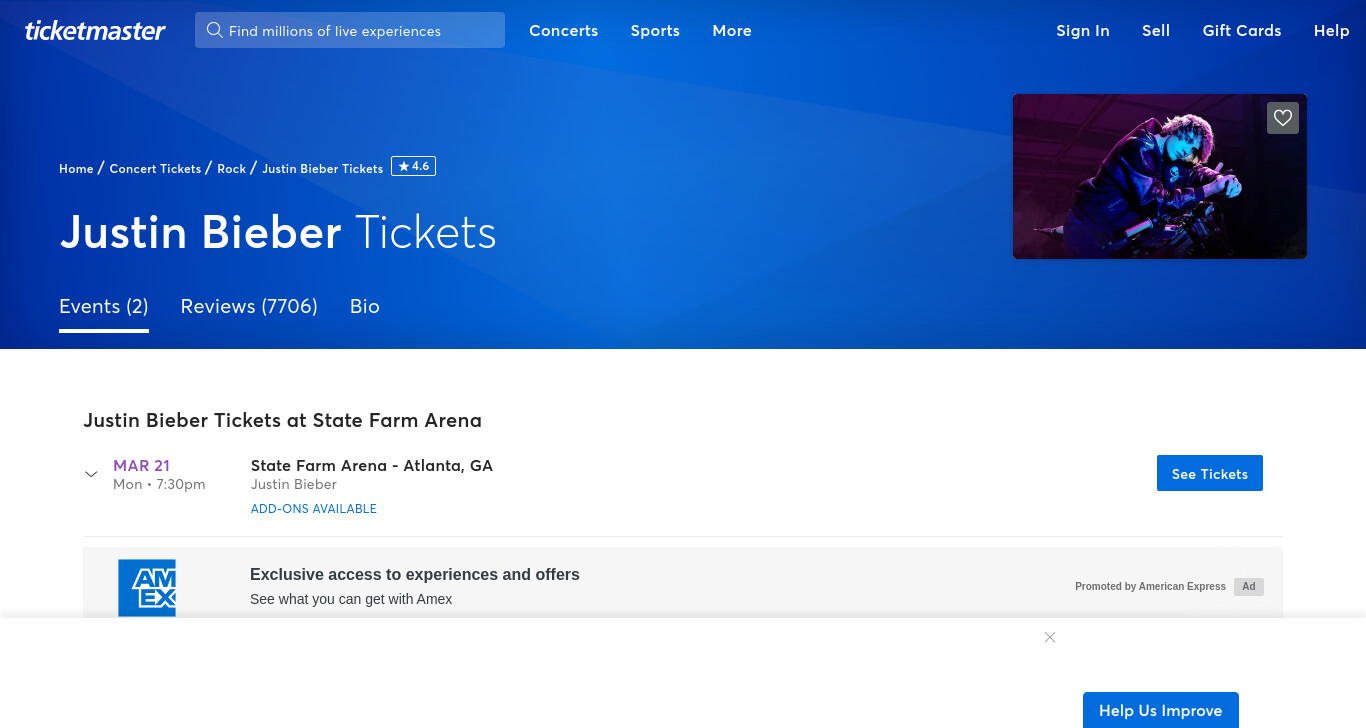Dismiss the bottom banner with X

click(1050, 637)
